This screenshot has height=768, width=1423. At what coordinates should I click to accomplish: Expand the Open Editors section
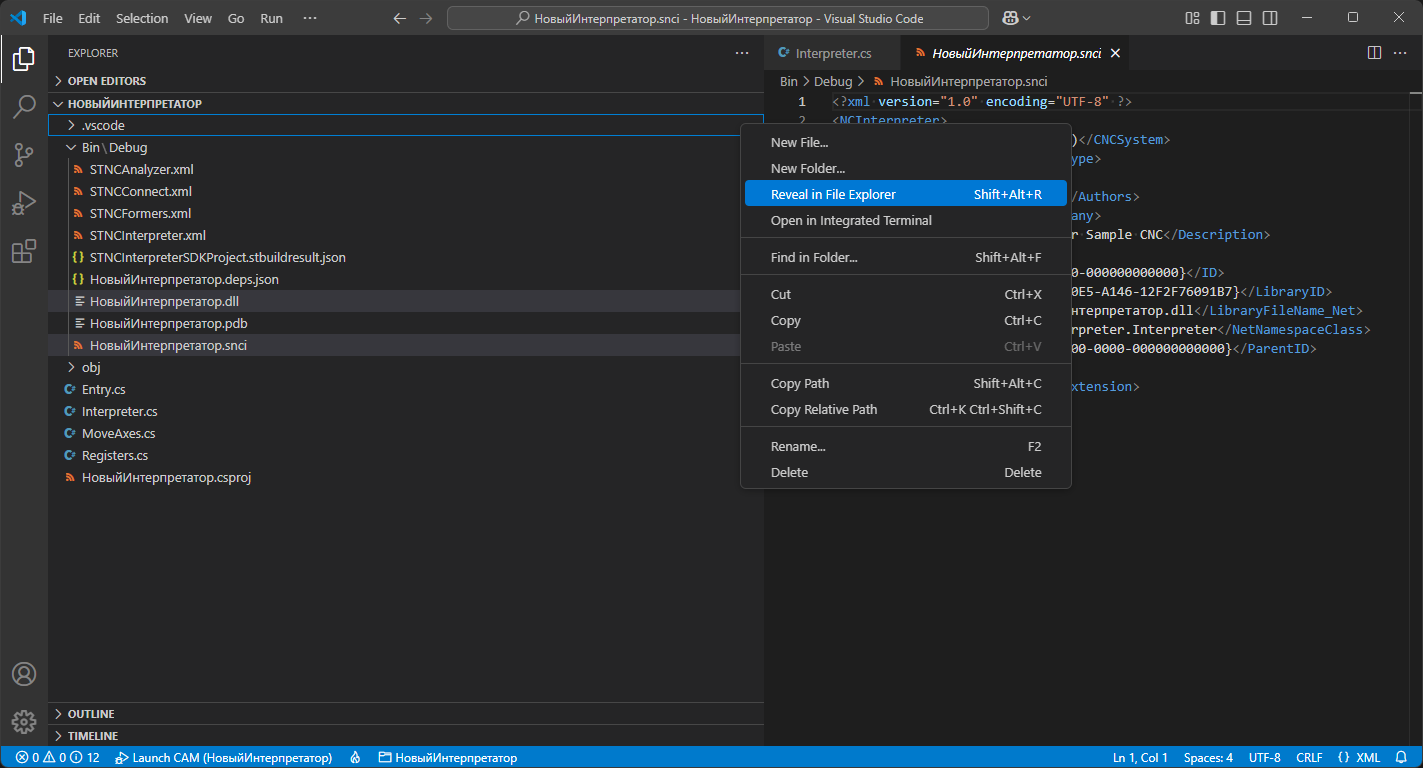(405, 81)
